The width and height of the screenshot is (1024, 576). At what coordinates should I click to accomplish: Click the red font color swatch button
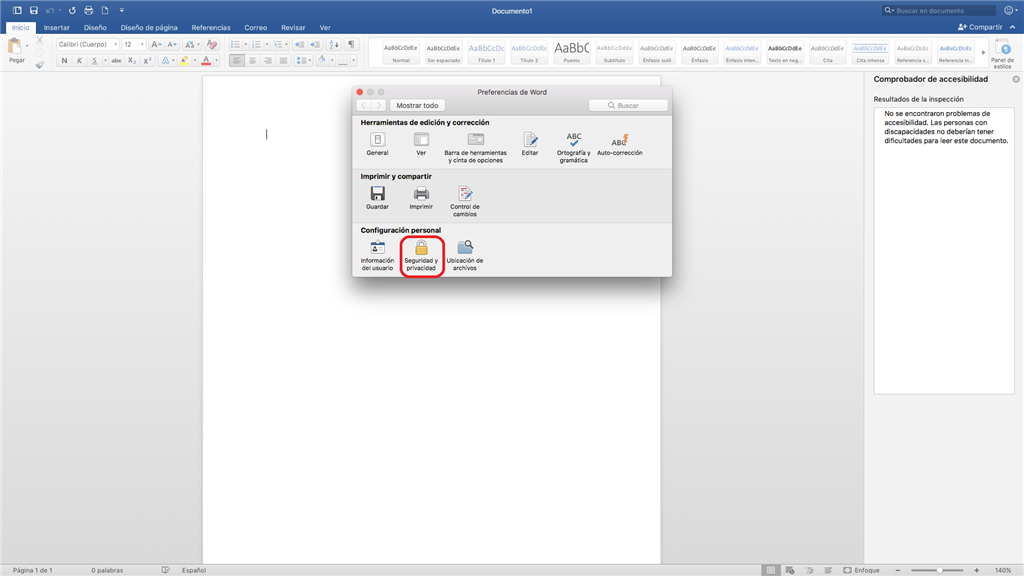pos(206,61)
